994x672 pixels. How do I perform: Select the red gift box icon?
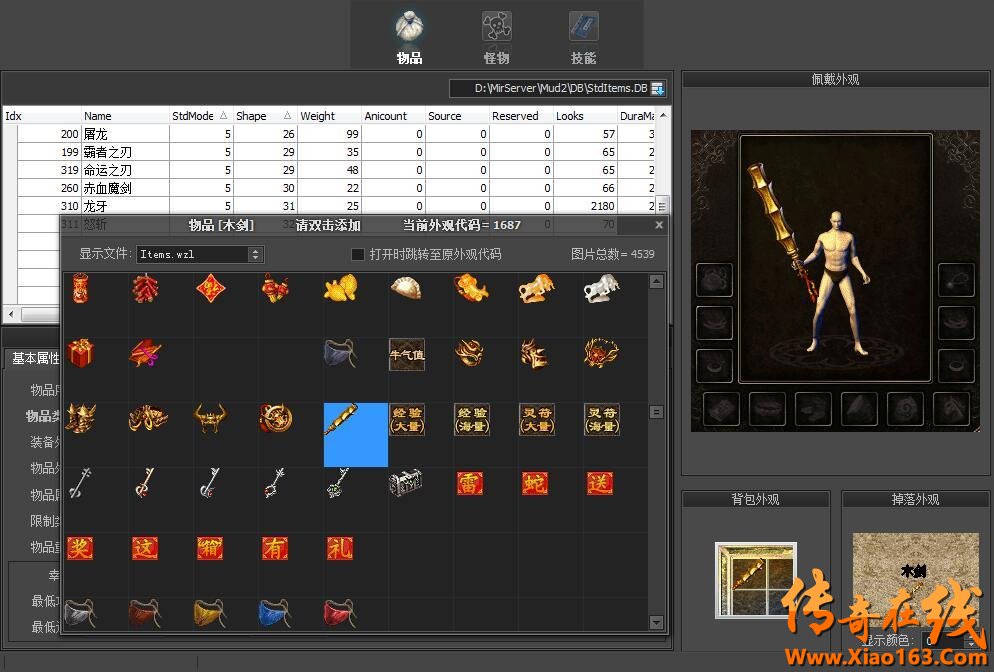81,354
